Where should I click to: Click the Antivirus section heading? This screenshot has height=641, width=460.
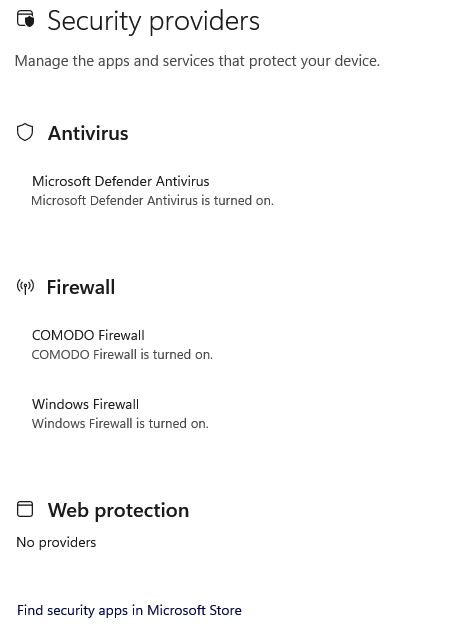click(x=88, y=133)
